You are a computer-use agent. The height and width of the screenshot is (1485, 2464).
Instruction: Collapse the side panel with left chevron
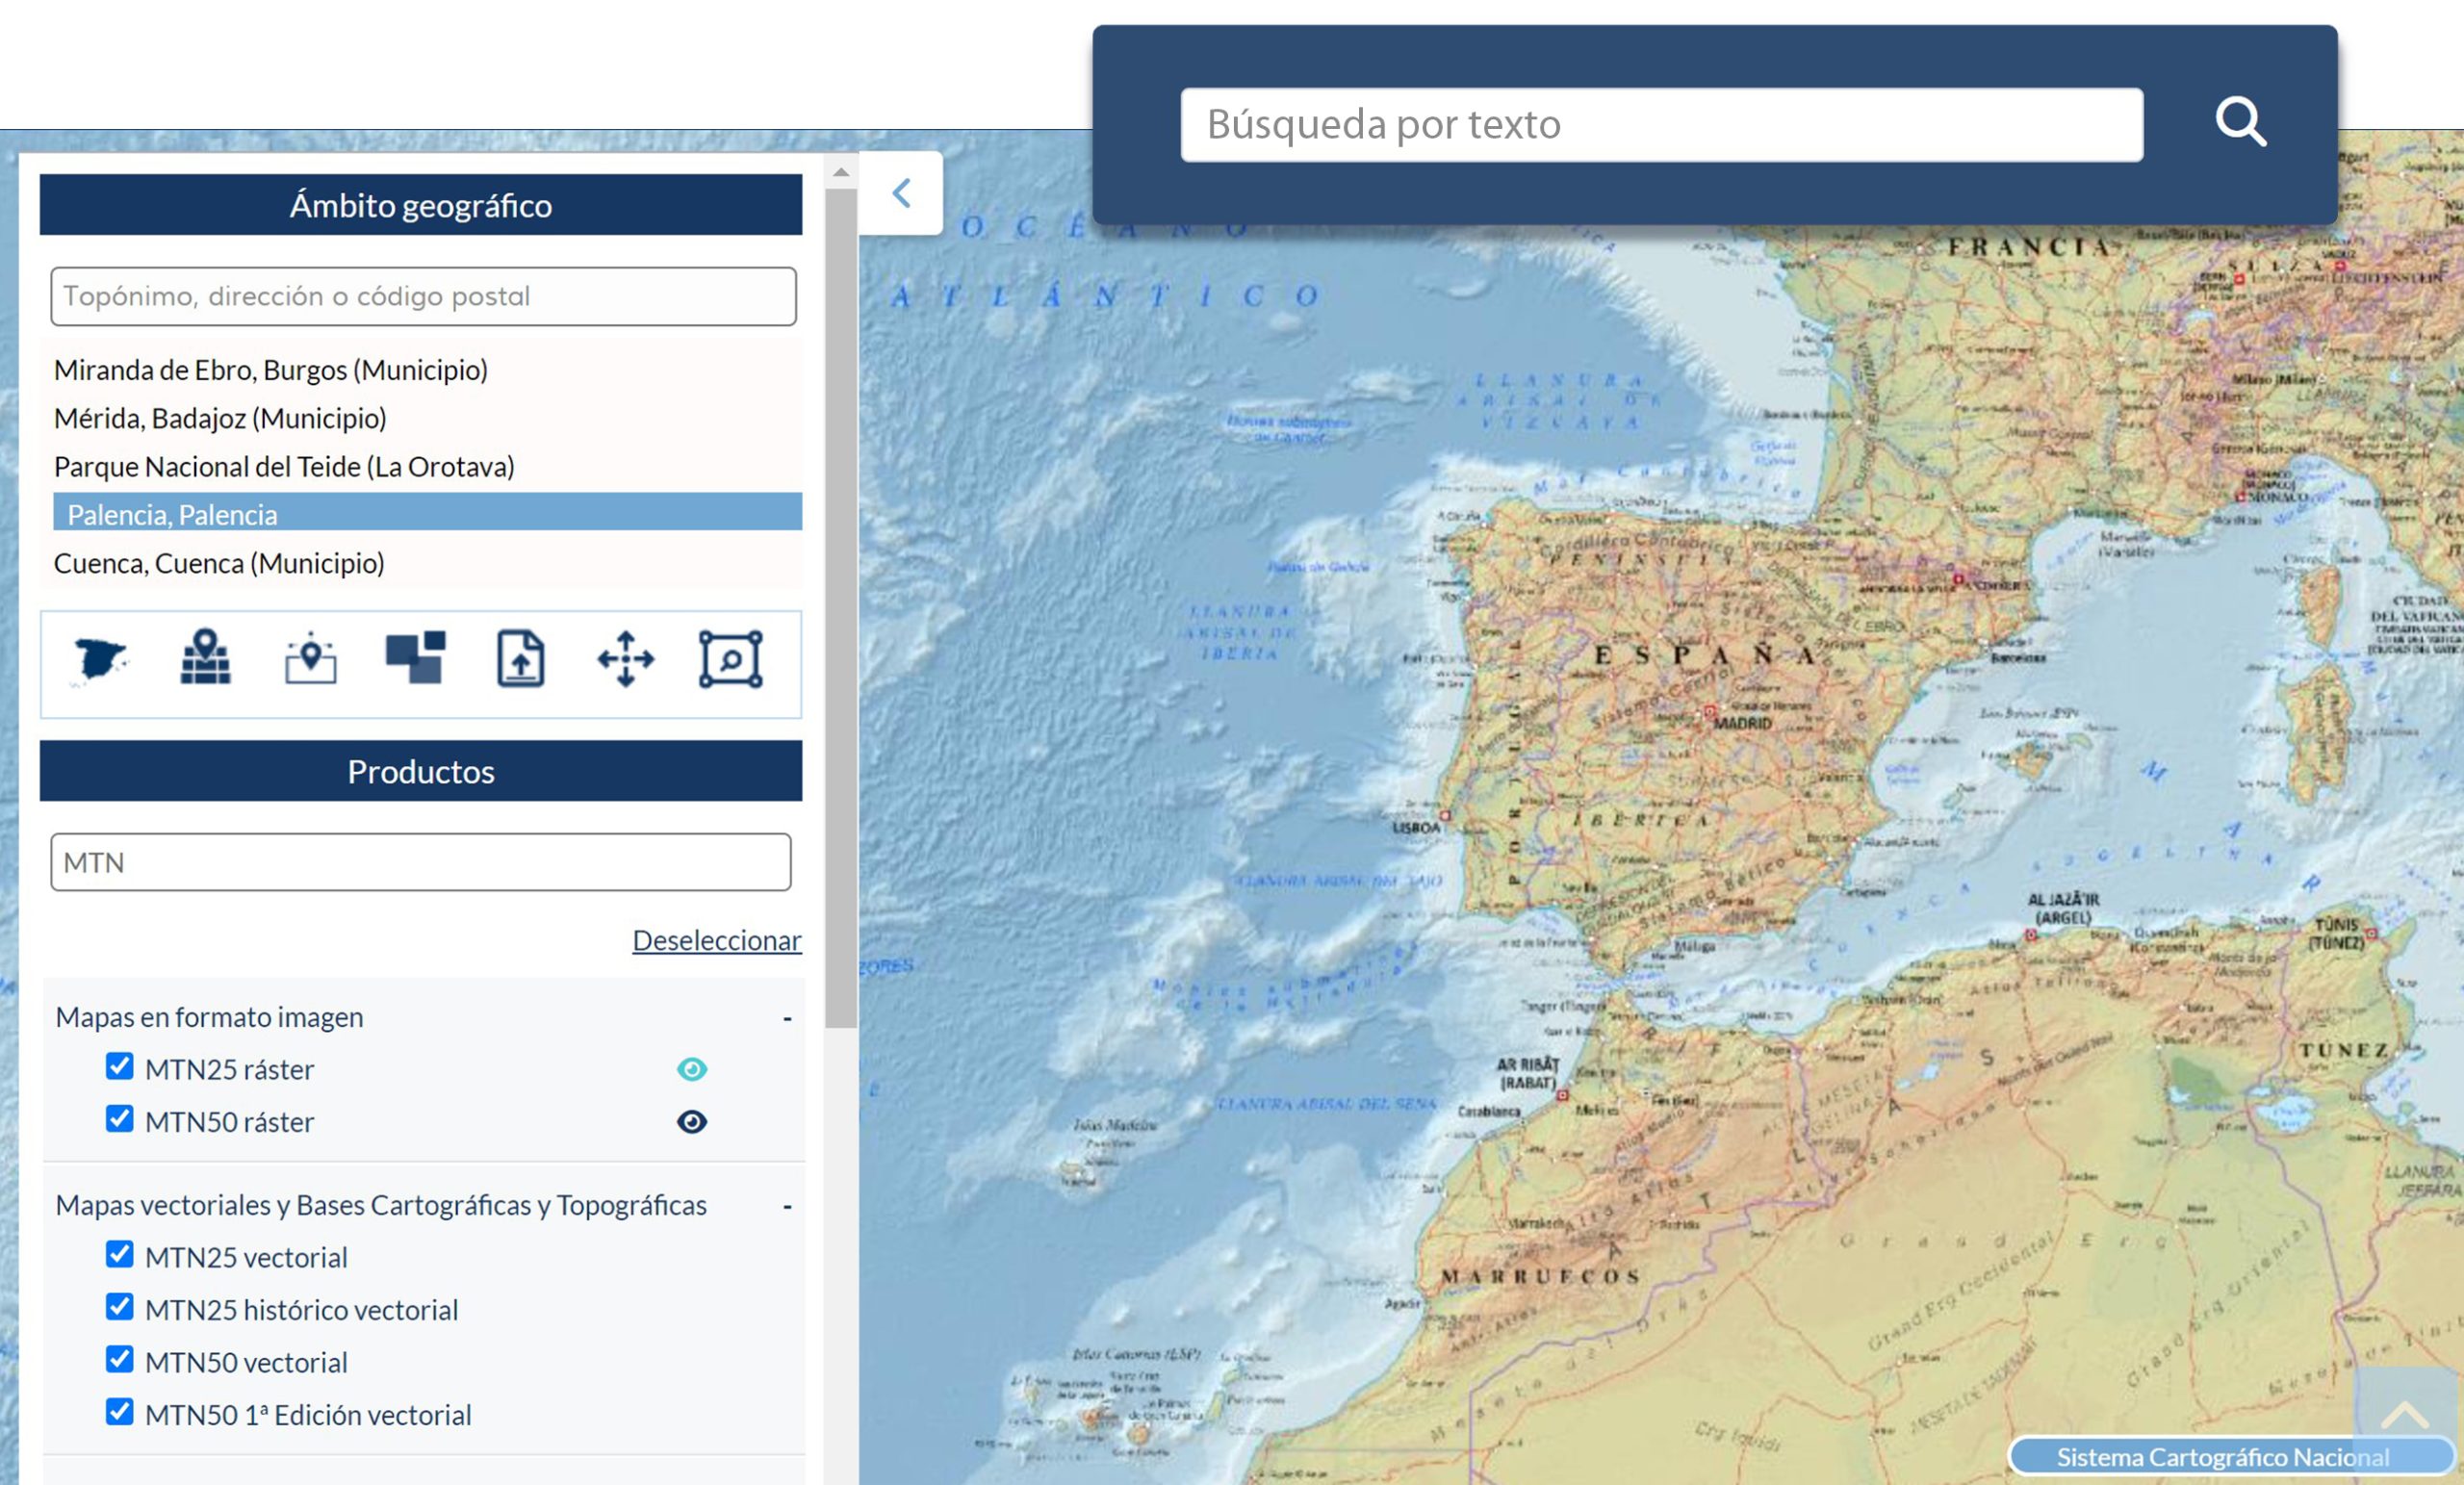click(x=901, y=193)
